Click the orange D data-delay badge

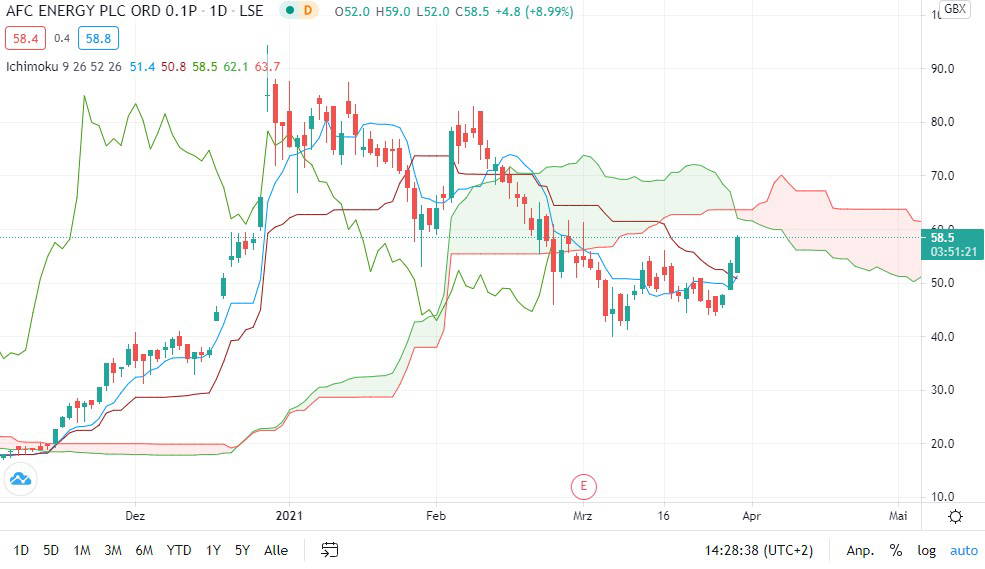308,11
